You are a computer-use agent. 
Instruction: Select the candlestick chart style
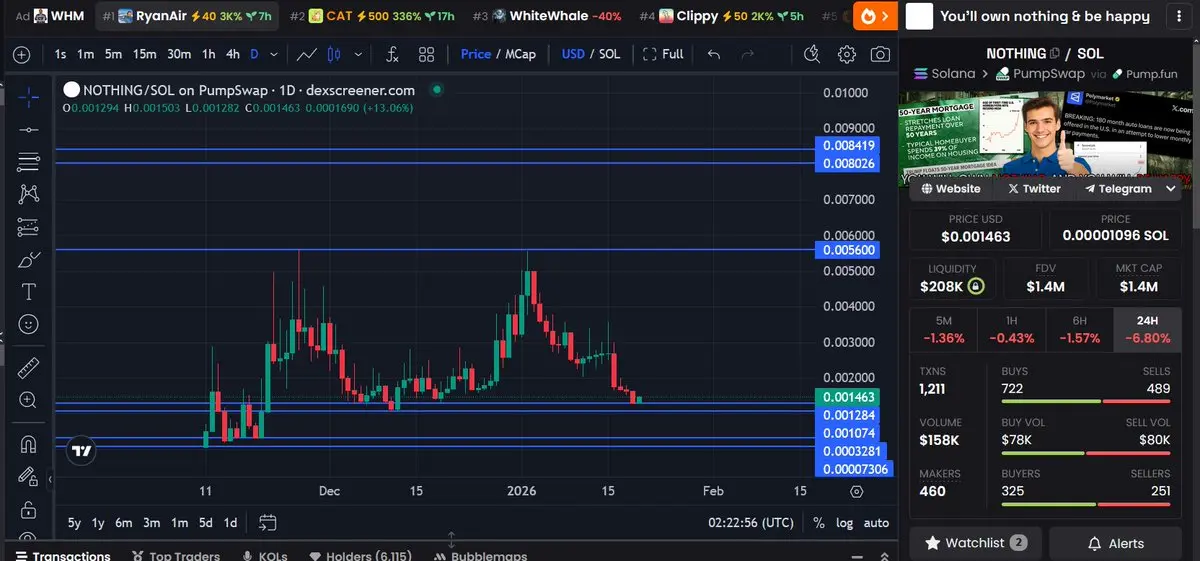(334, 54)
